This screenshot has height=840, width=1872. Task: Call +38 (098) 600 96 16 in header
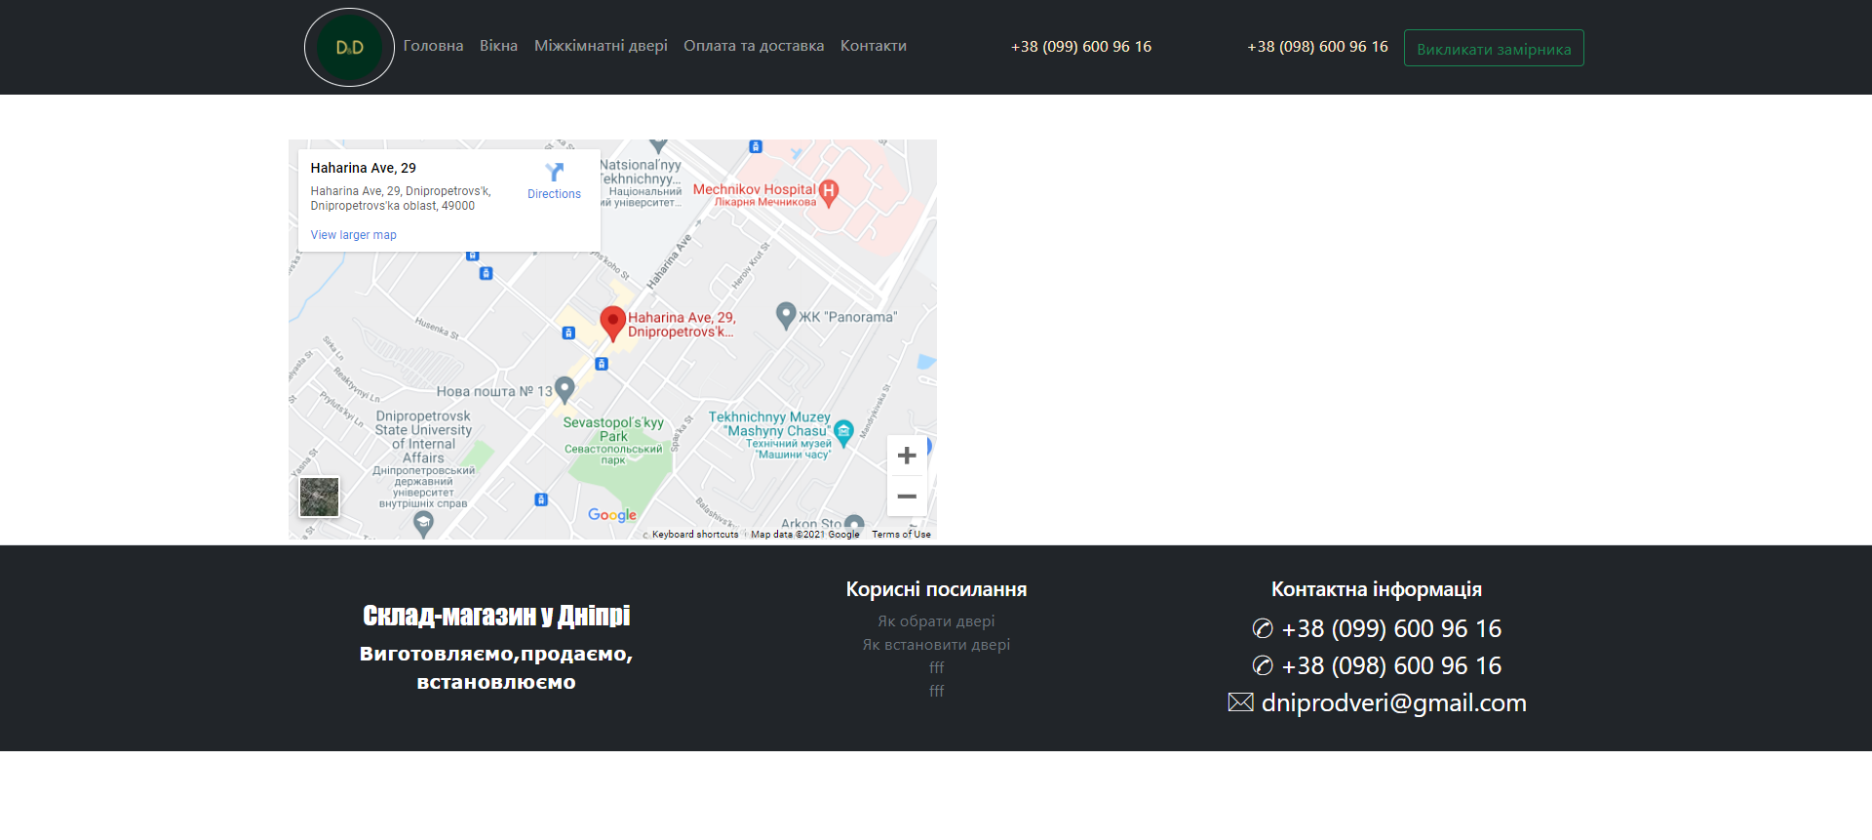point(1317,47)
